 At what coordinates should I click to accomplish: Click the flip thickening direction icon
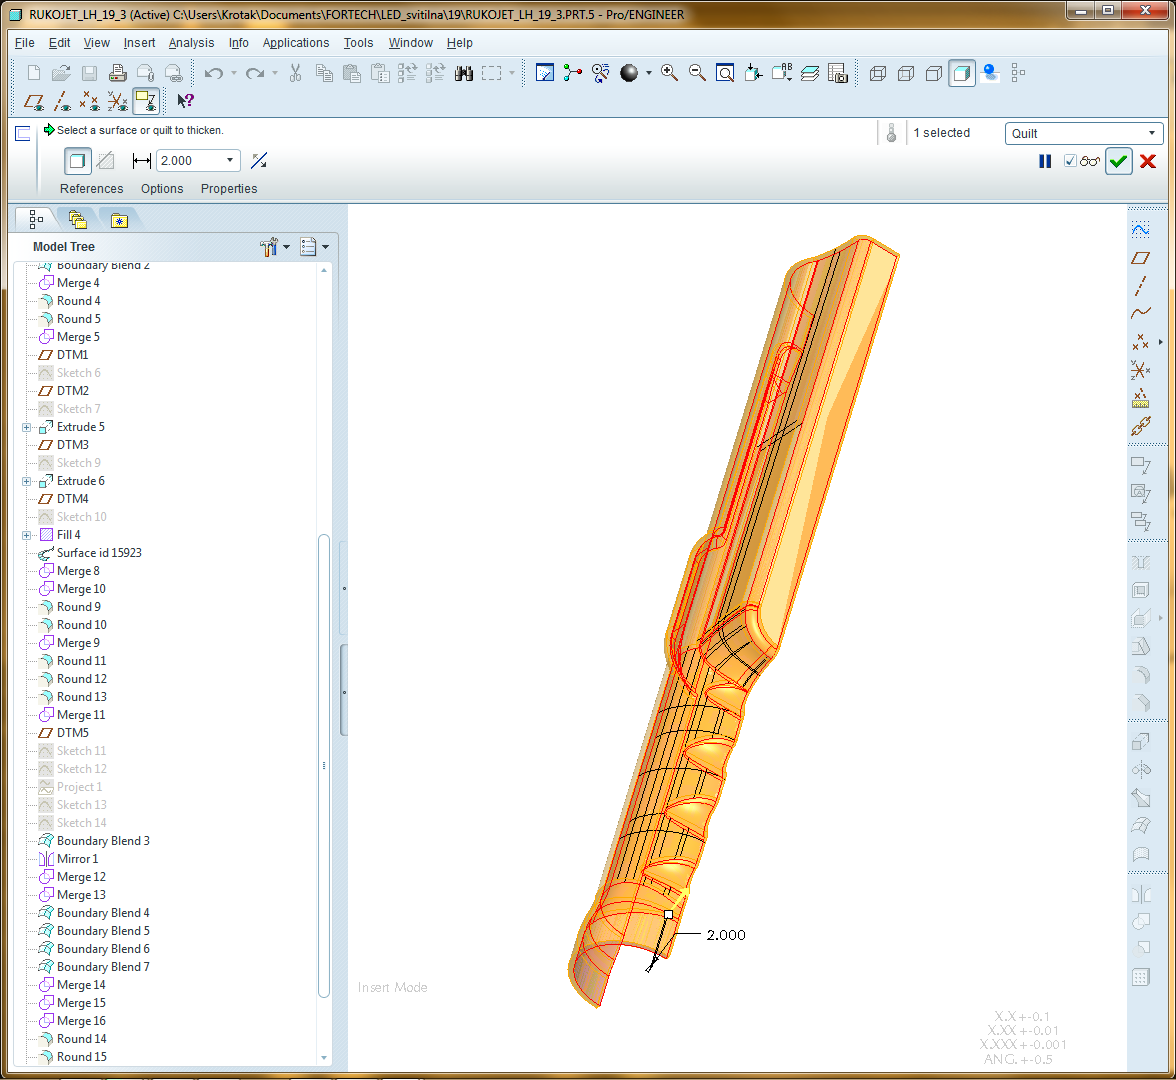coord(259,160)
